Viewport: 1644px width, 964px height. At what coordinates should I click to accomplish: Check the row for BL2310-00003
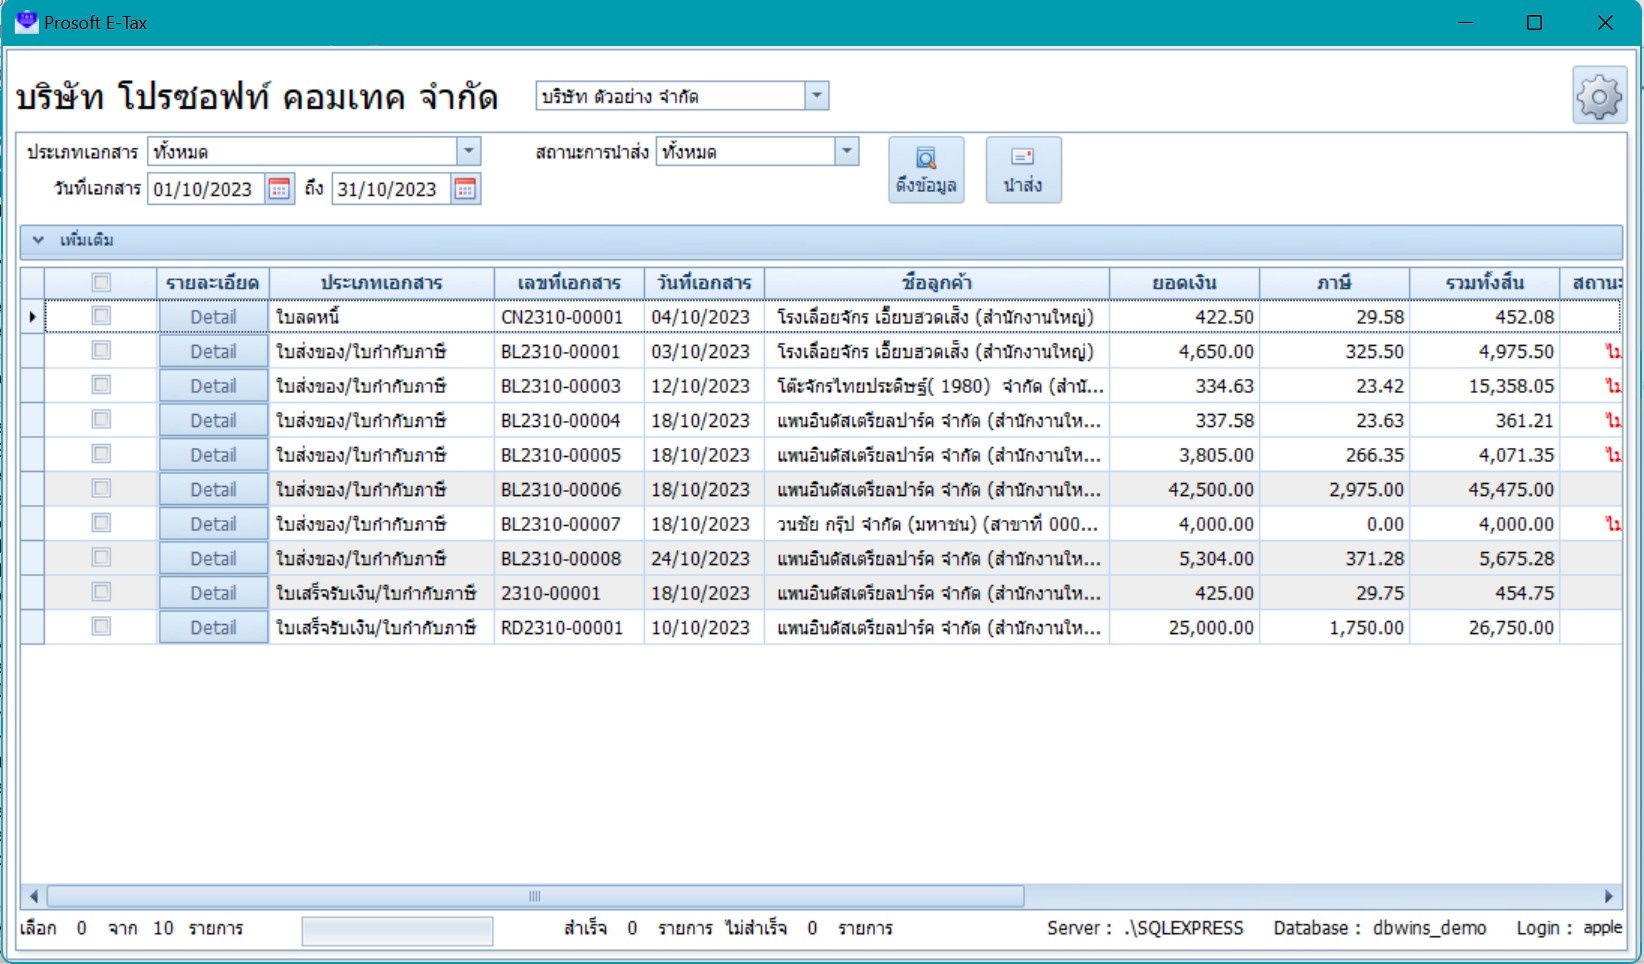pos(101,385)
